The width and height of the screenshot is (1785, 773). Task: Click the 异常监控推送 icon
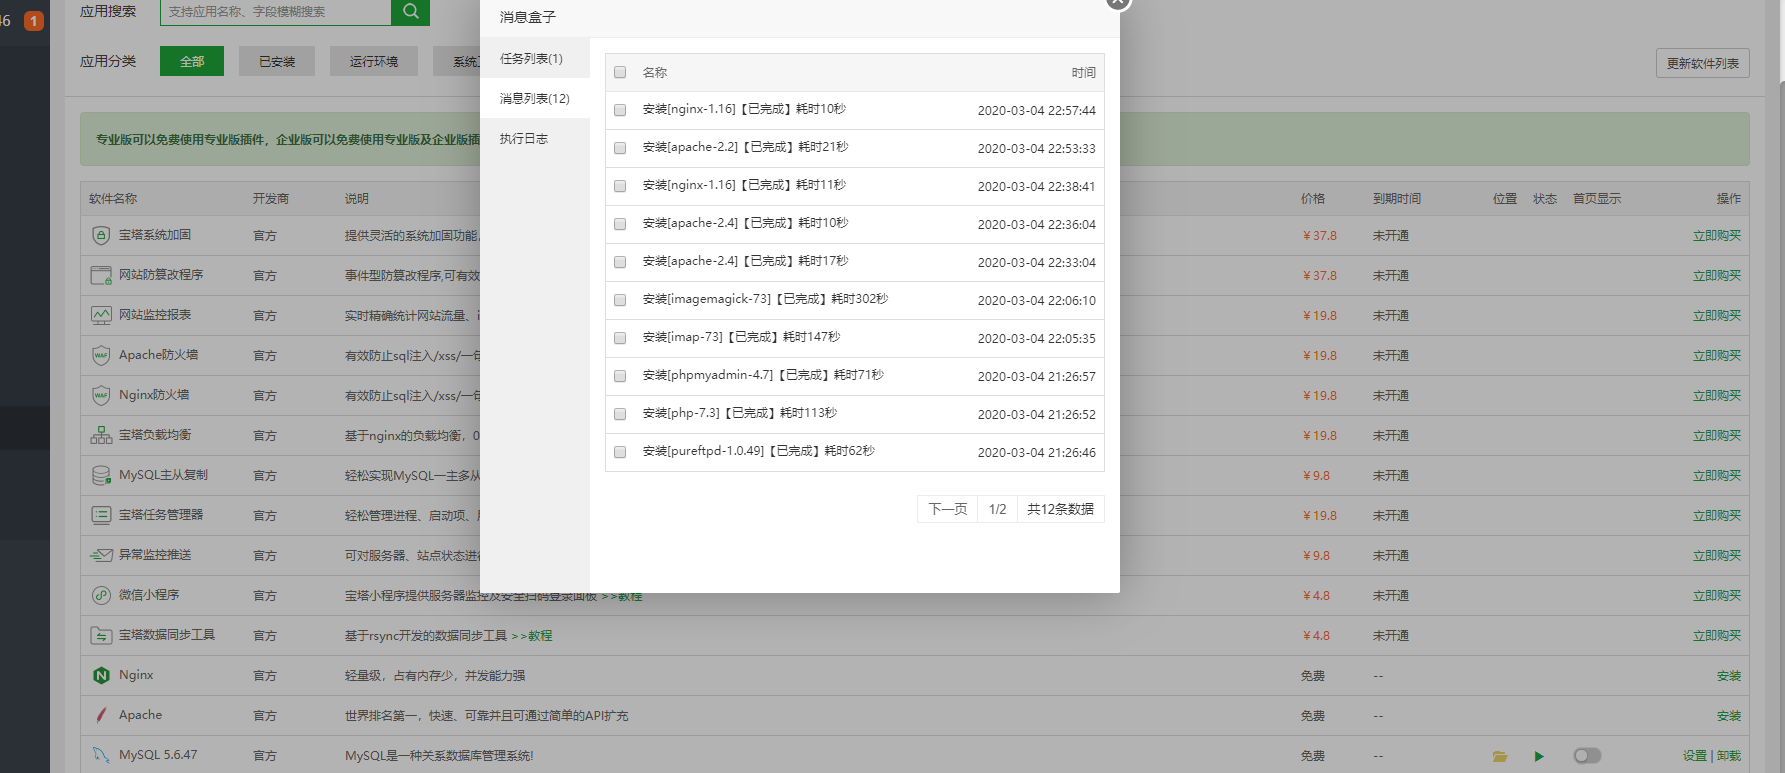click(x=101, y=555)
